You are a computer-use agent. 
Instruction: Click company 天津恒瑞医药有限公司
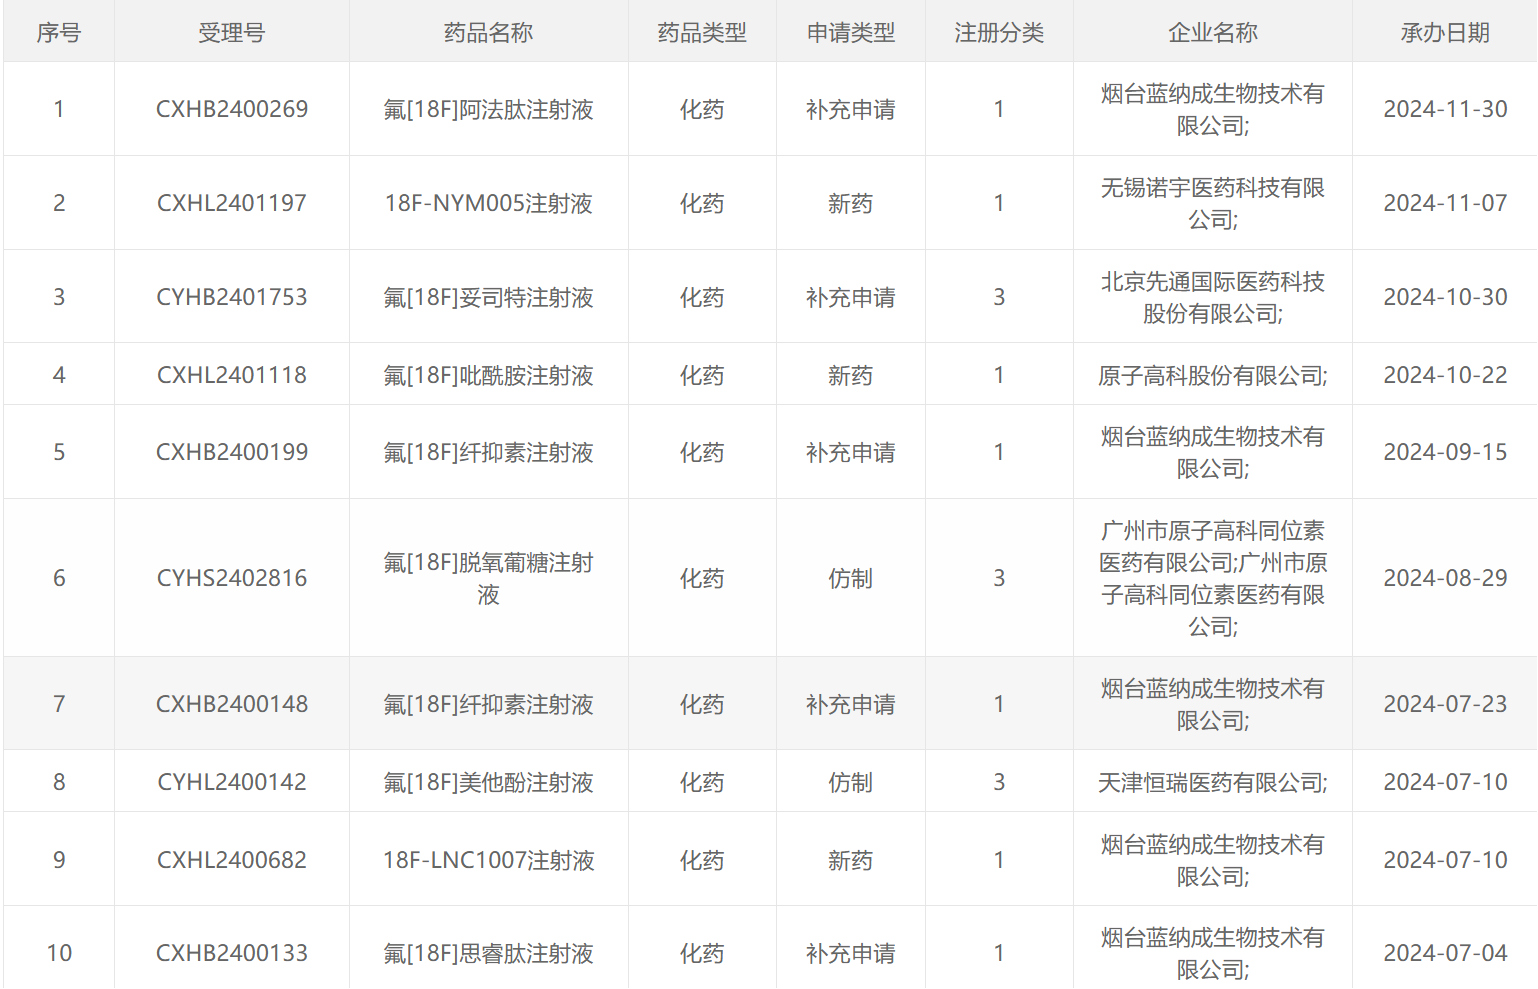click(1212, 782)
